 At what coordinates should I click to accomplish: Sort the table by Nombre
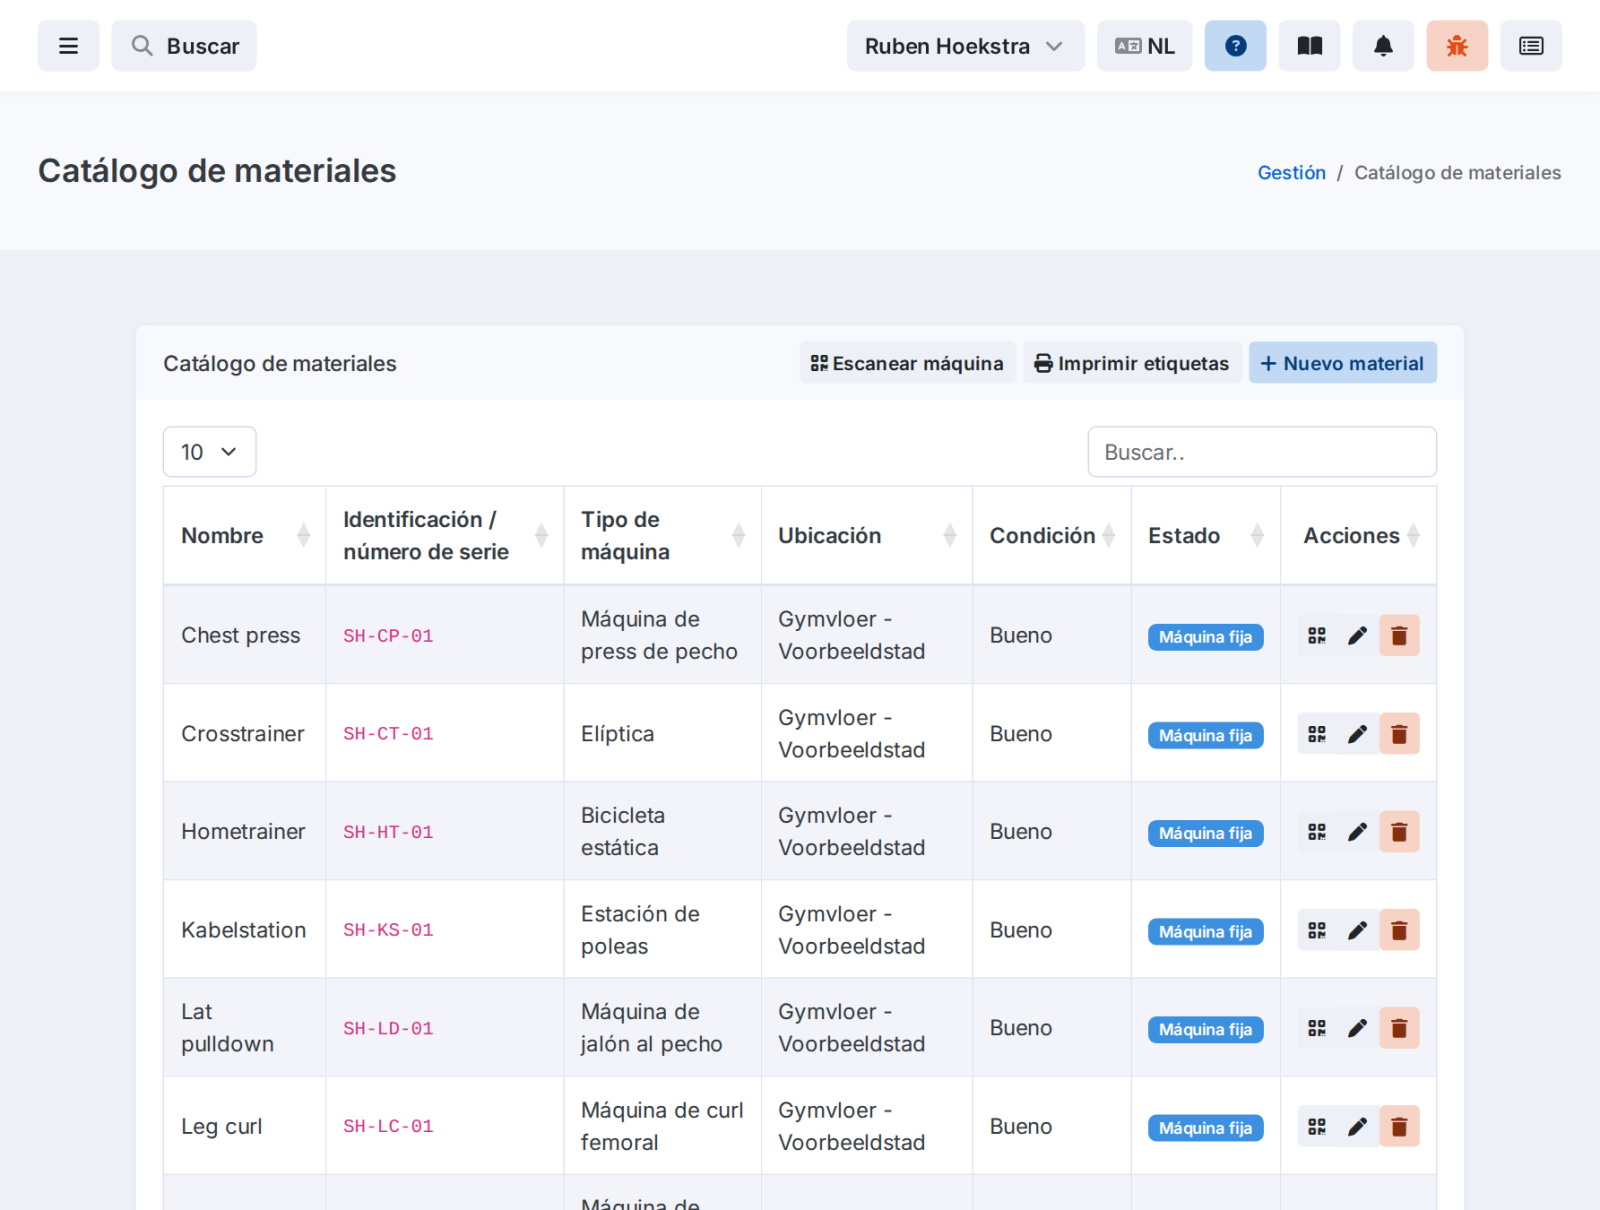tap(245, 536)
